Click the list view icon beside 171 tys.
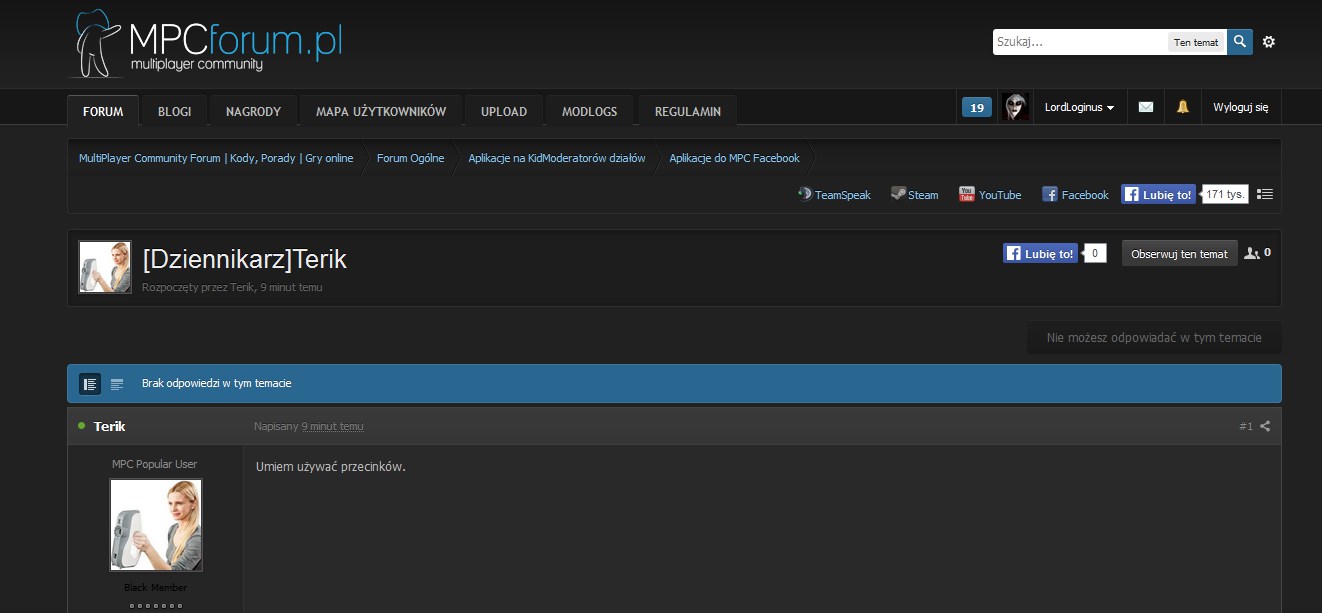 [1265, 194]
